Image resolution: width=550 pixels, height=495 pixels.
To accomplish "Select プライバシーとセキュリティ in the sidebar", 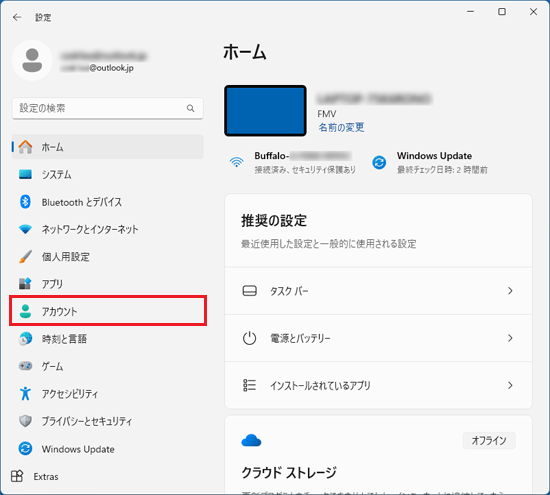I will point(108,421).
